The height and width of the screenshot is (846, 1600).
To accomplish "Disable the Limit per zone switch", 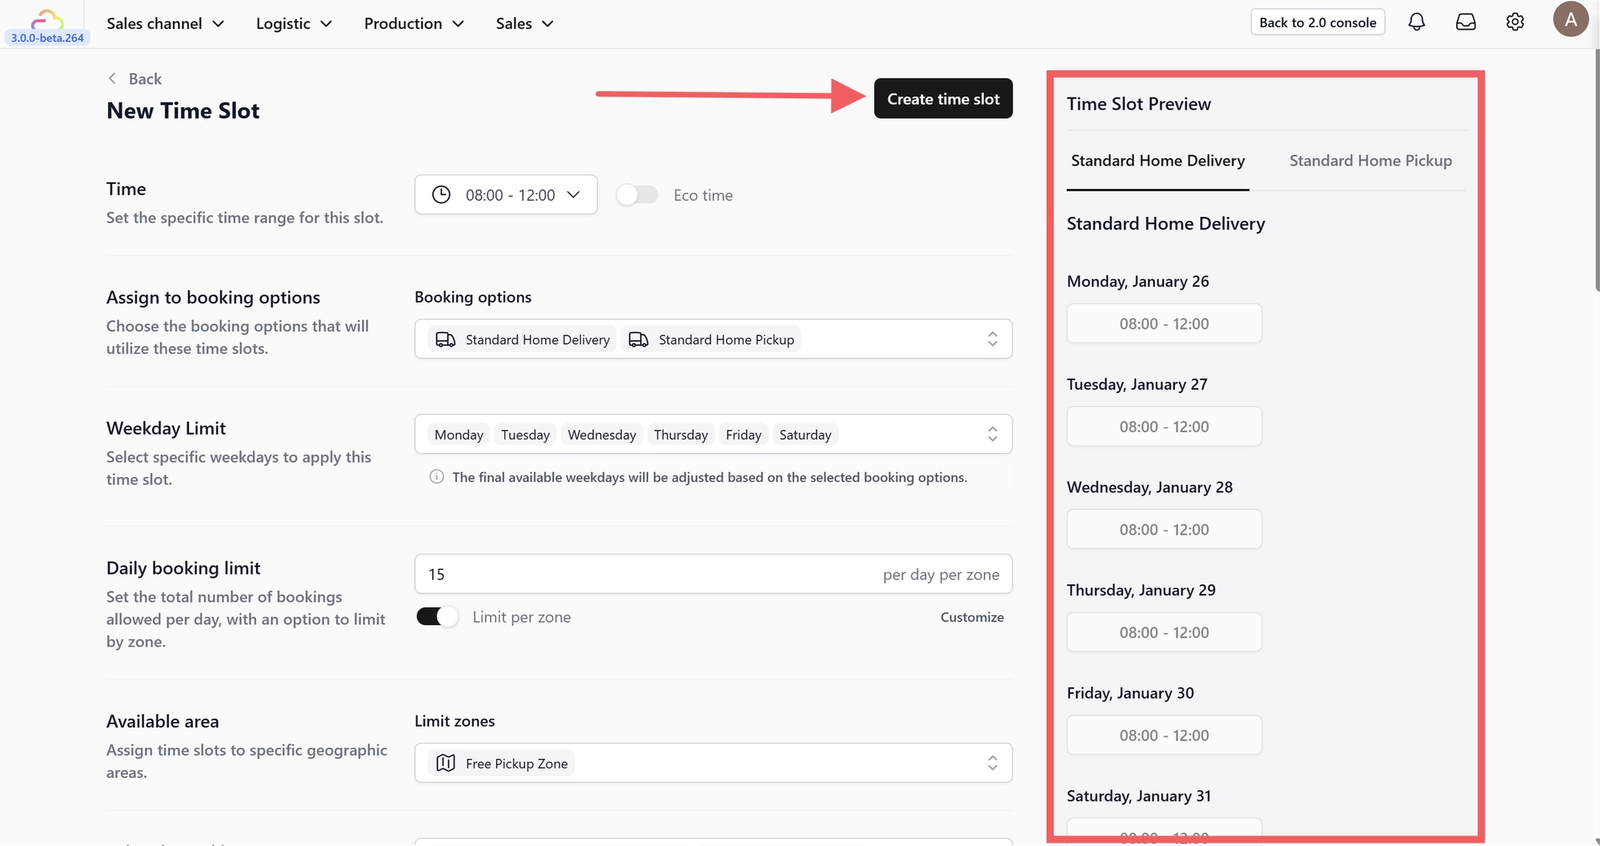I will click(x=437, y=617).
